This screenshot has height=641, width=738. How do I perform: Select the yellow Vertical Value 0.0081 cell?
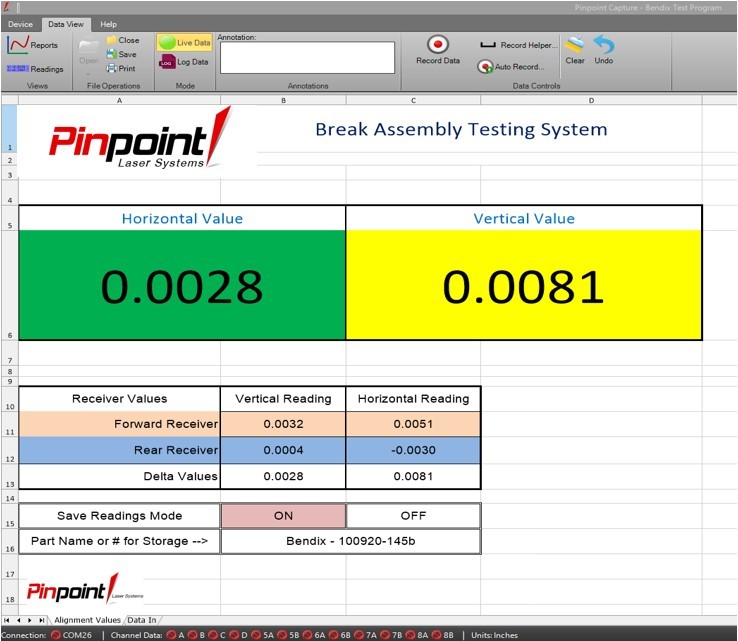click(524, 285)
